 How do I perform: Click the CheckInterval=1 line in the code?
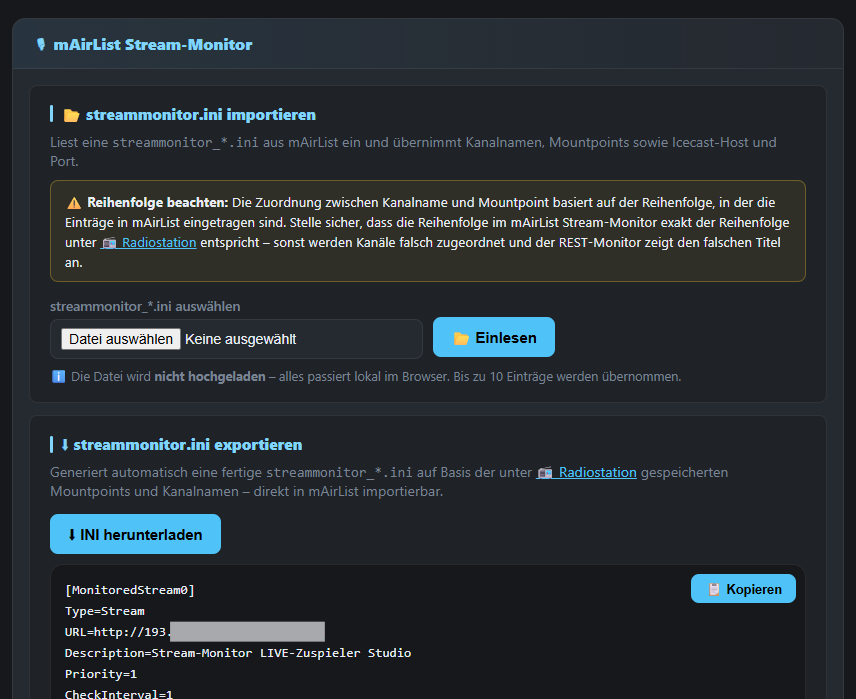click(119, 694)
